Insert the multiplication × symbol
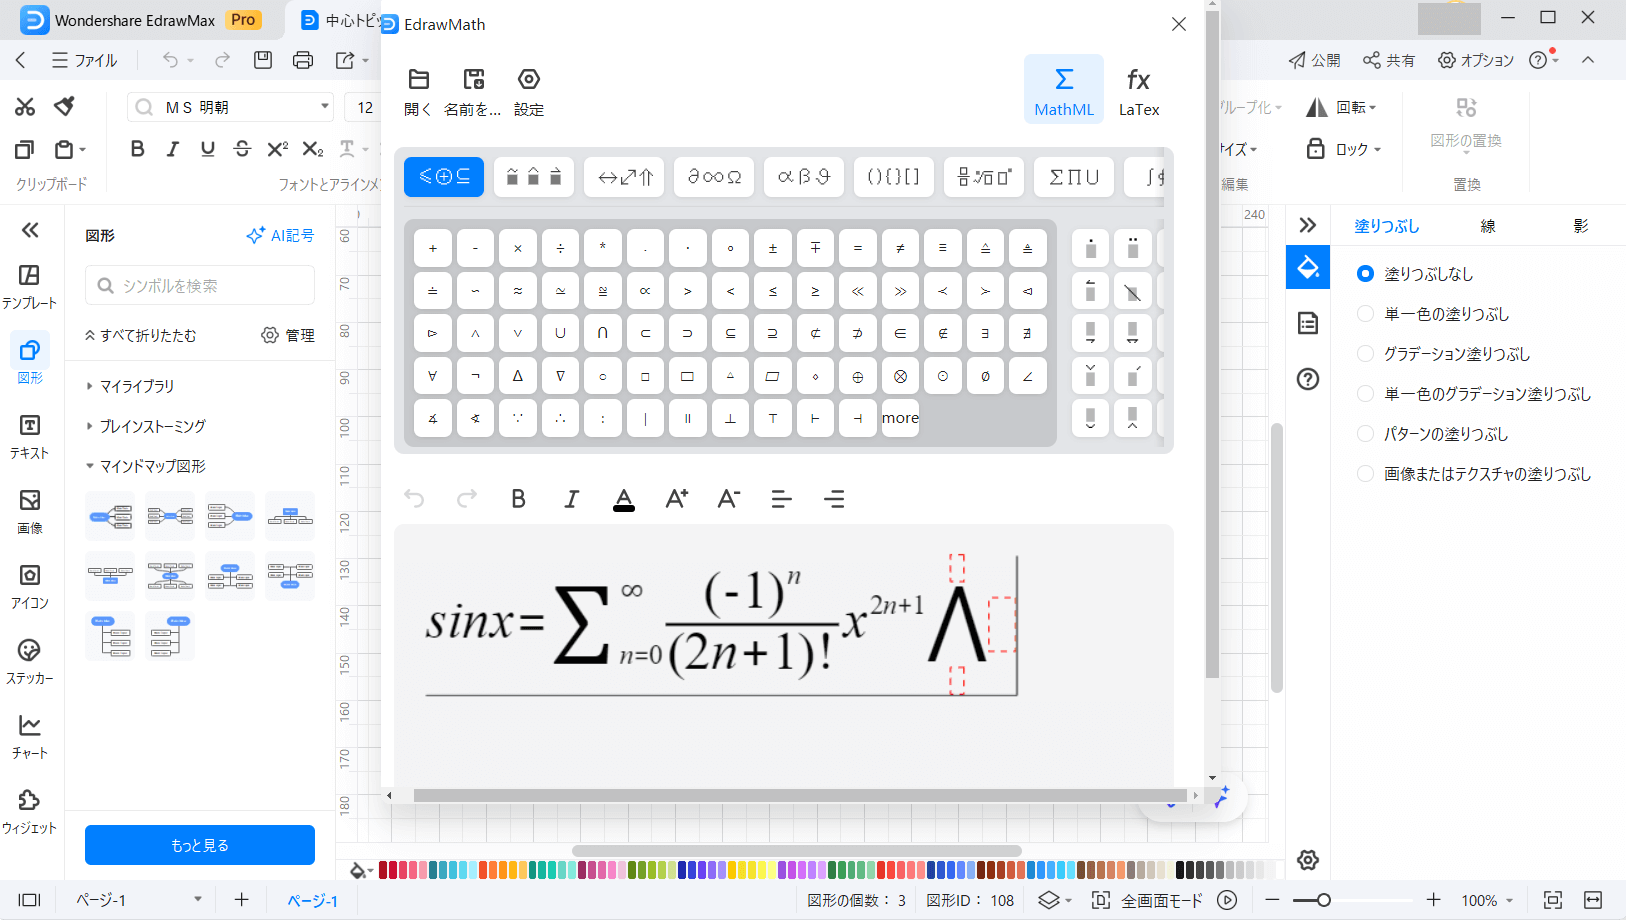This screenshot has height=920, width=1626. click(x=518, y=248)
